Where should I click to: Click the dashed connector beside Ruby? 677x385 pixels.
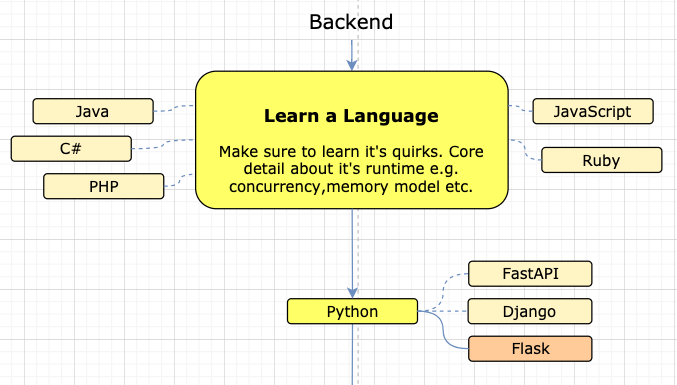(x=525, y=150)
